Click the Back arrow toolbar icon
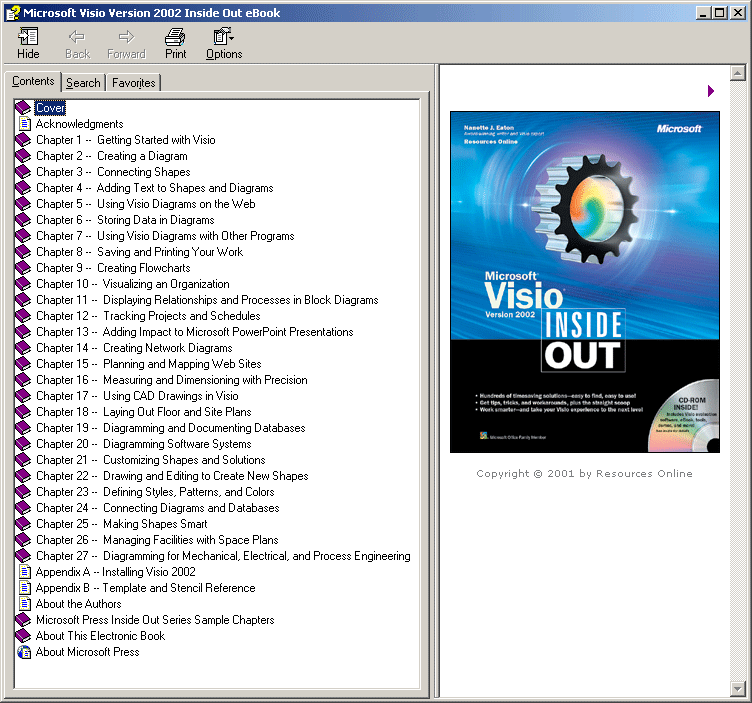The width and height of the screenshot is (752, 703). click(x=77, y=43)
